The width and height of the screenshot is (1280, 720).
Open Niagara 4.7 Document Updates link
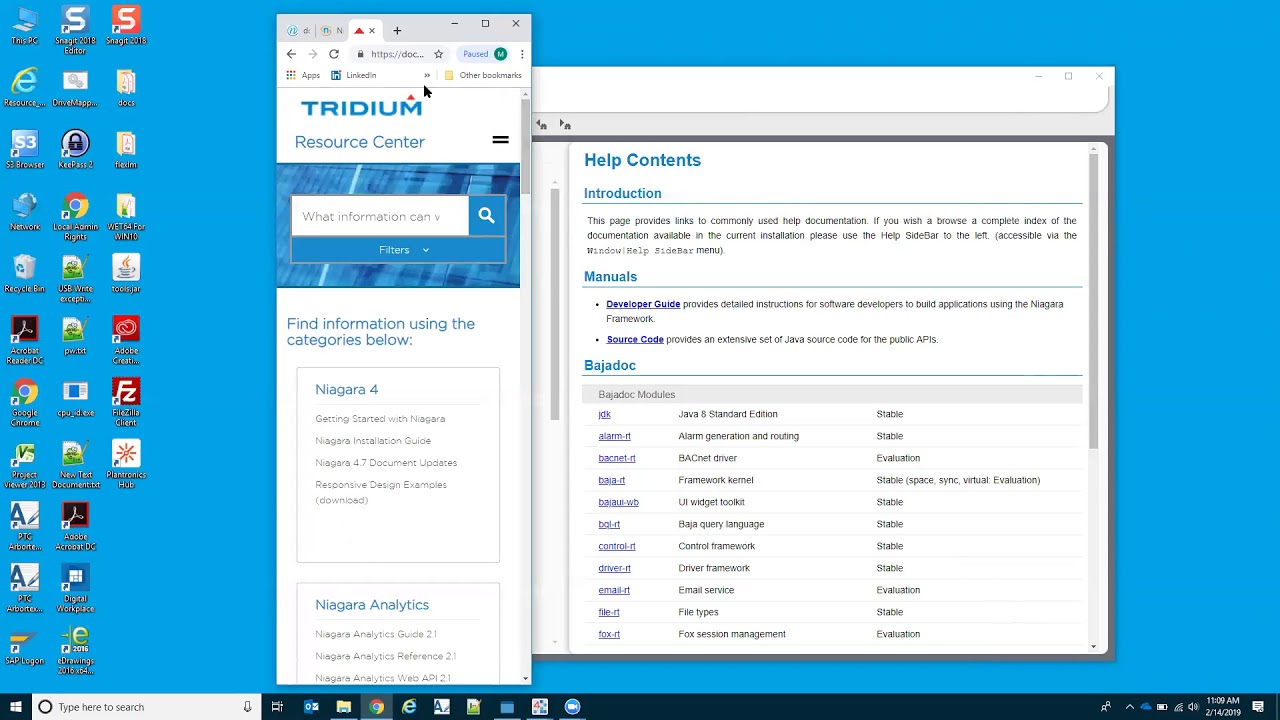[386, 463]
